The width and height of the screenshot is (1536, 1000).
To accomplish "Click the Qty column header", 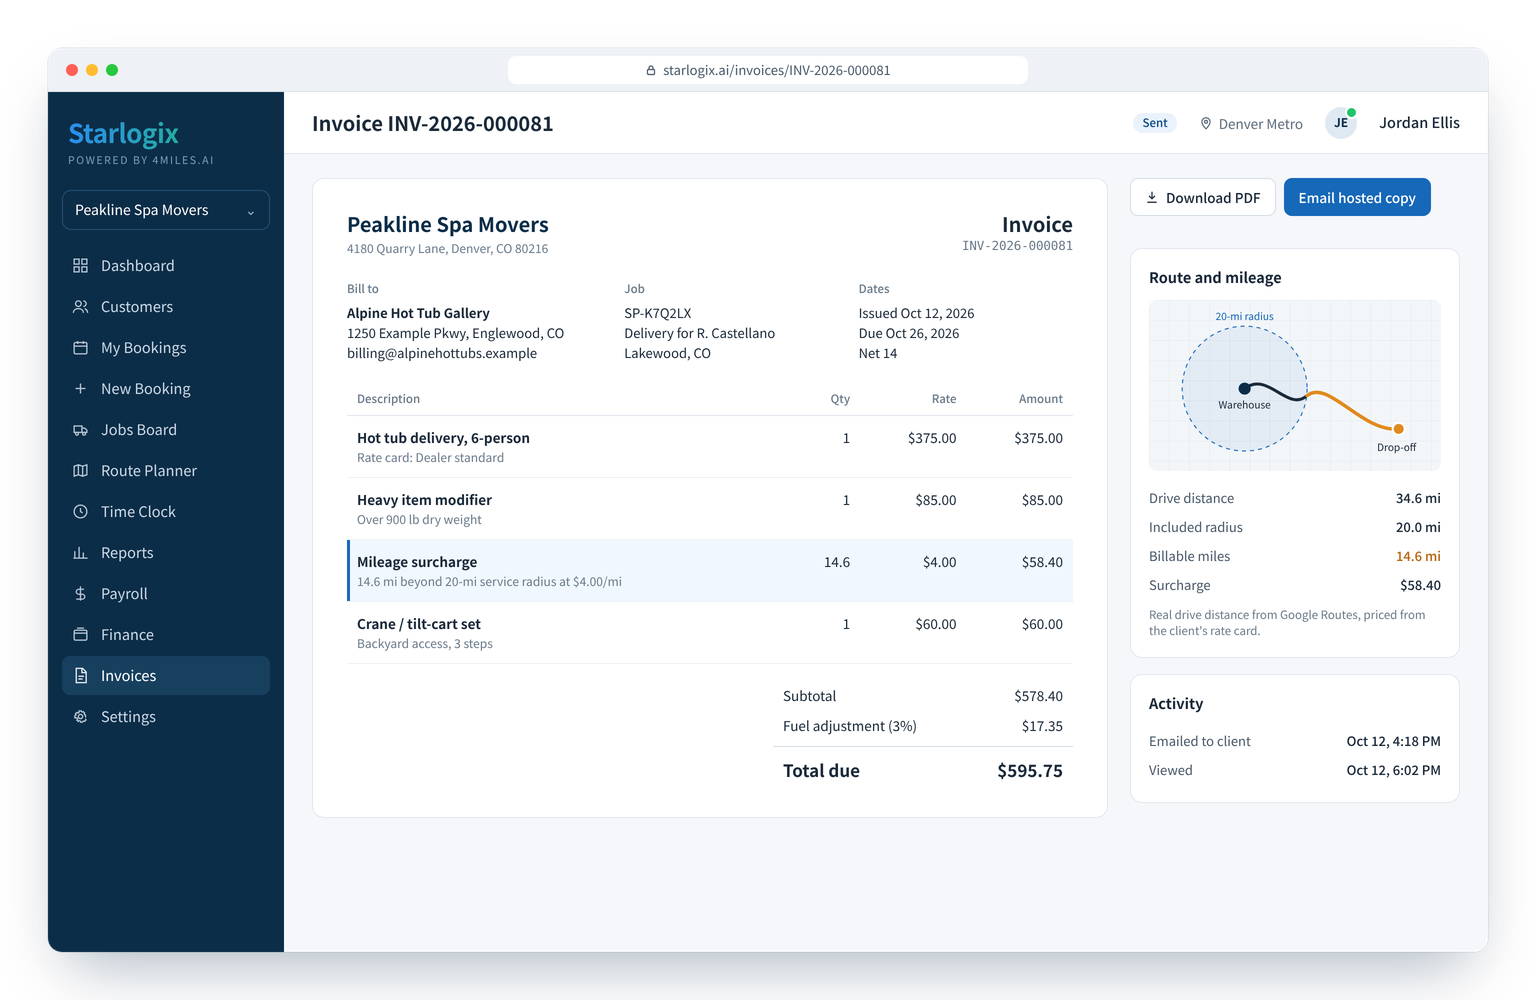I will (x=840, y=399).
